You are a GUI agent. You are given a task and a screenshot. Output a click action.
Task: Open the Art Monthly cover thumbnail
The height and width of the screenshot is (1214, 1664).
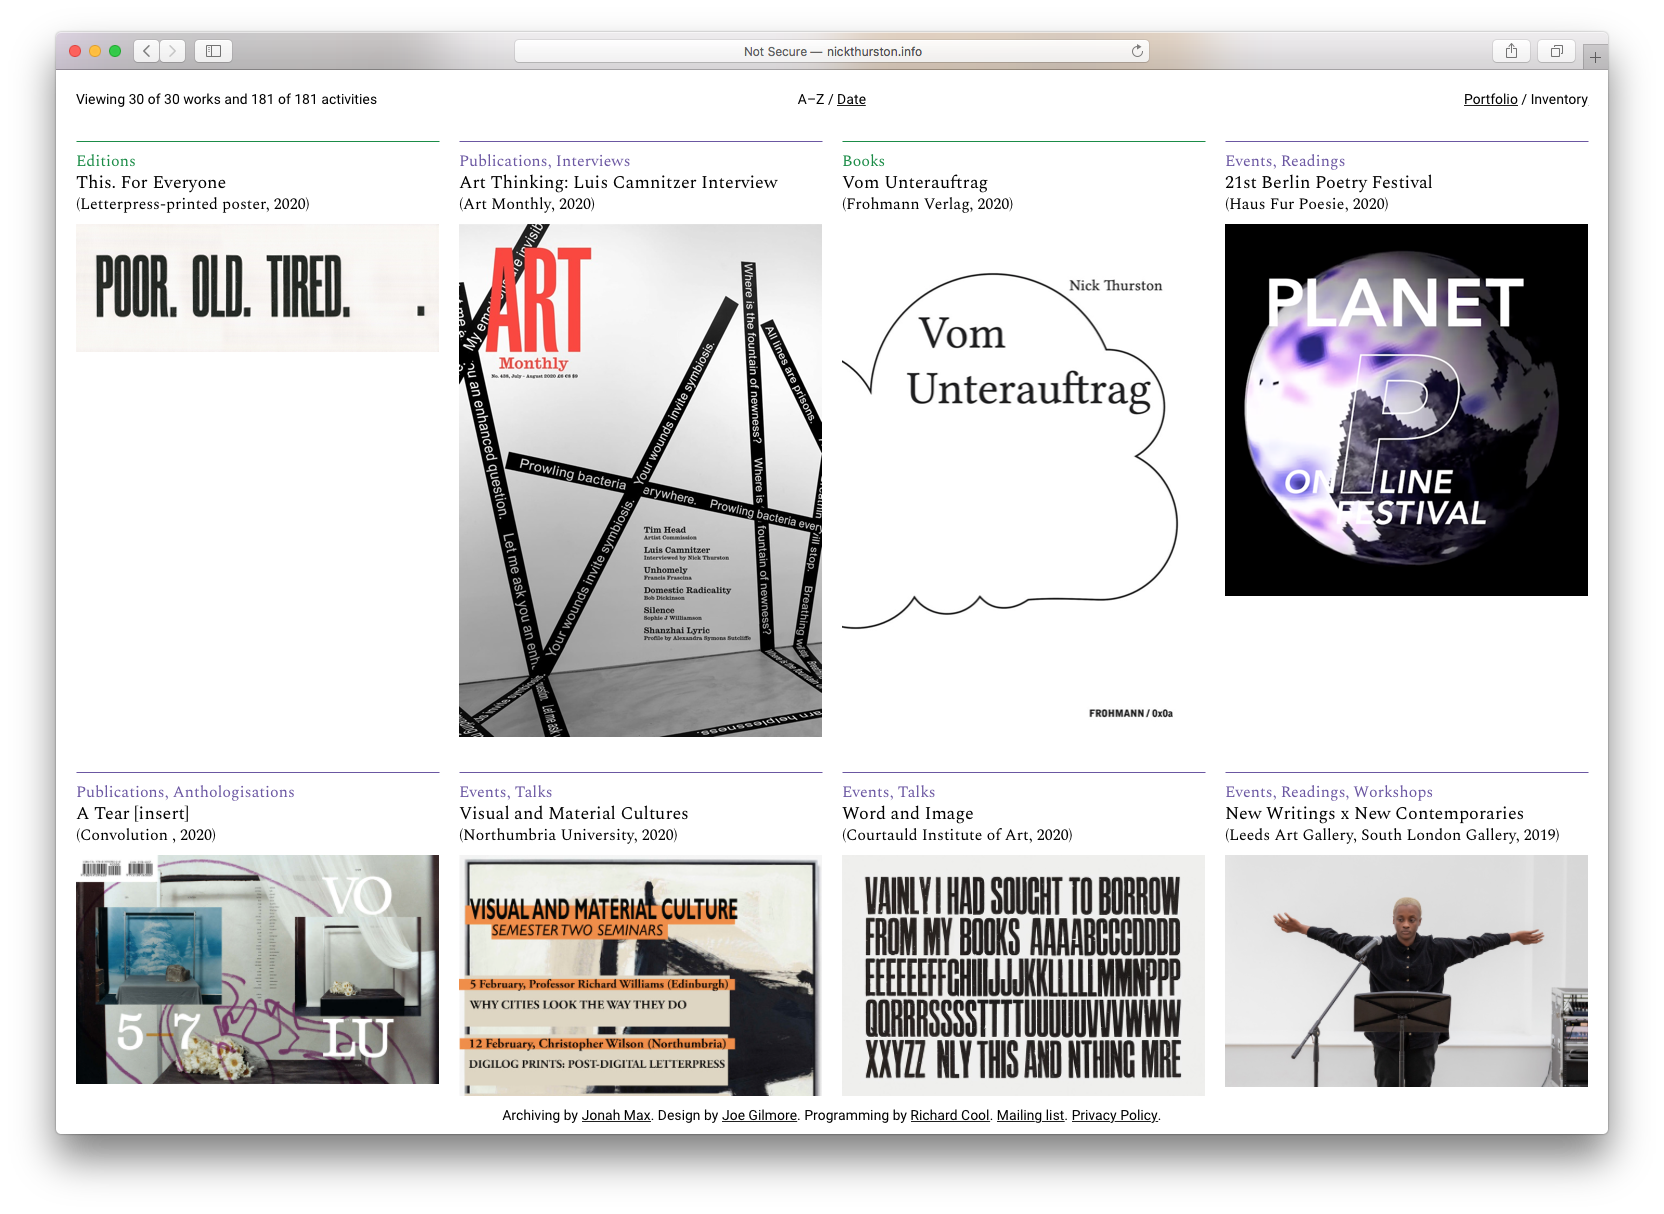(x=640, y=480)
